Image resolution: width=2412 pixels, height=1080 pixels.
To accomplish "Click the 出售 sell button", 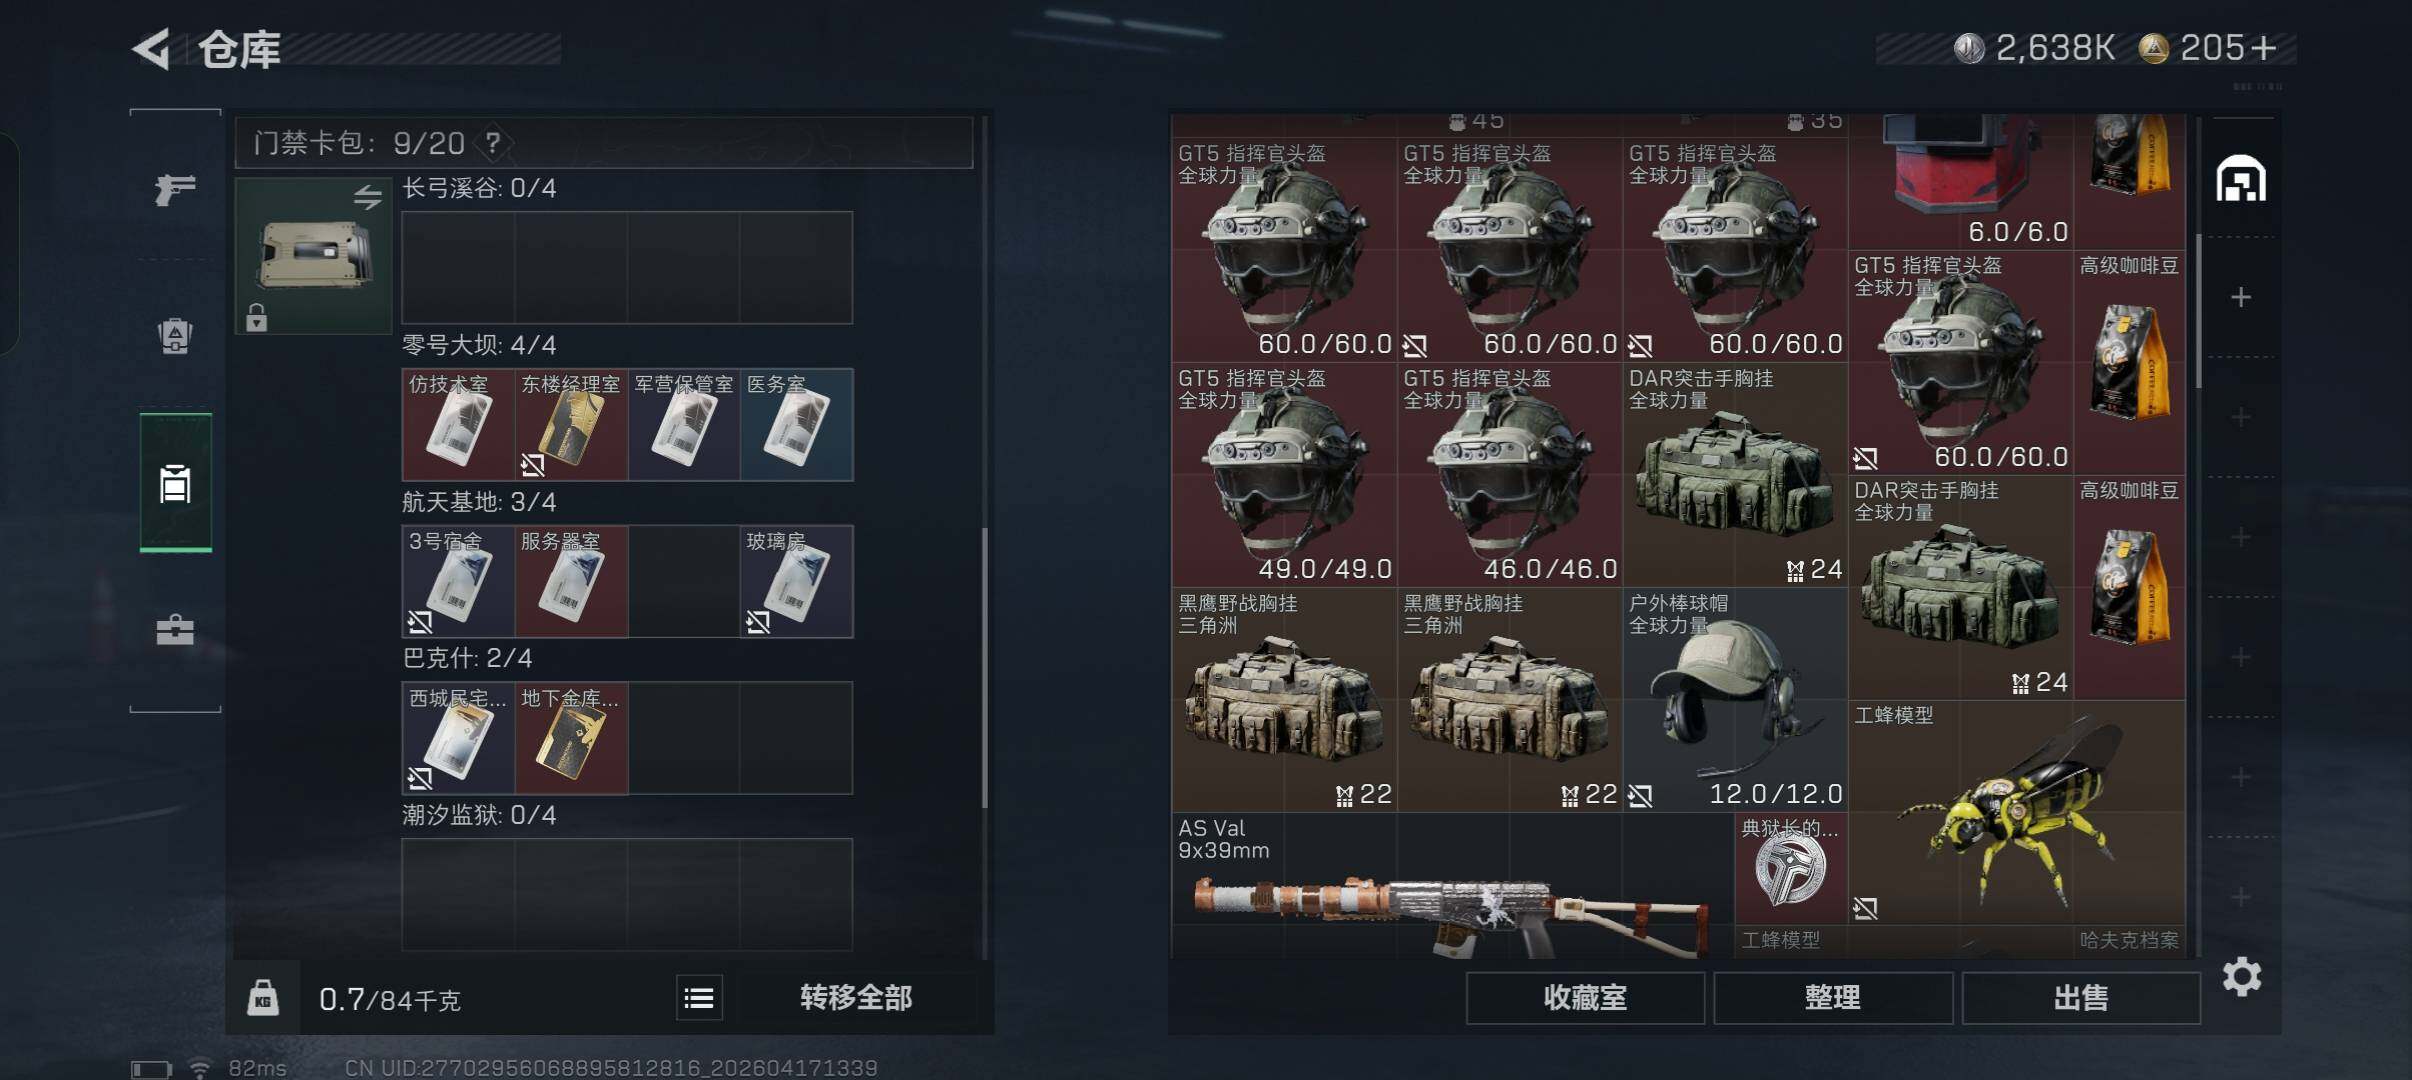I will pos(2081,998).
